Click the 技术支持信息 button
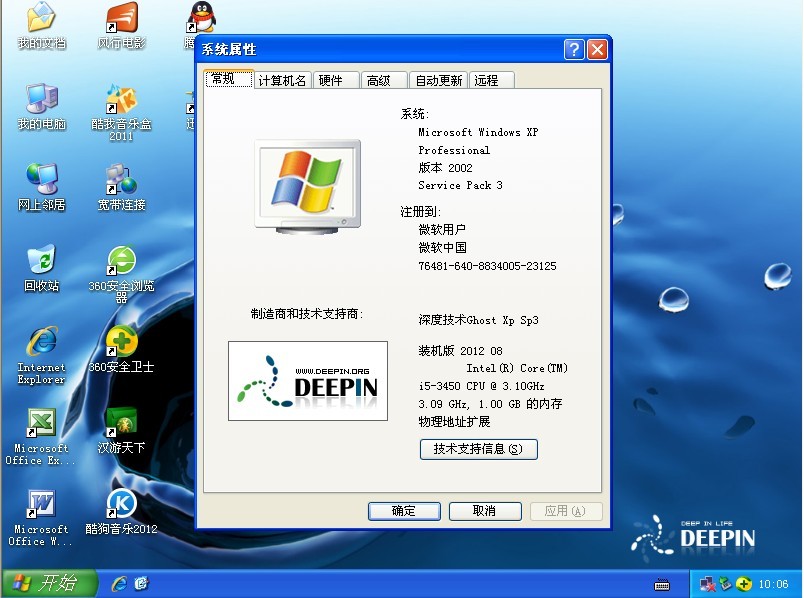This screenshot has height=598, width=804. pos(478,450)
